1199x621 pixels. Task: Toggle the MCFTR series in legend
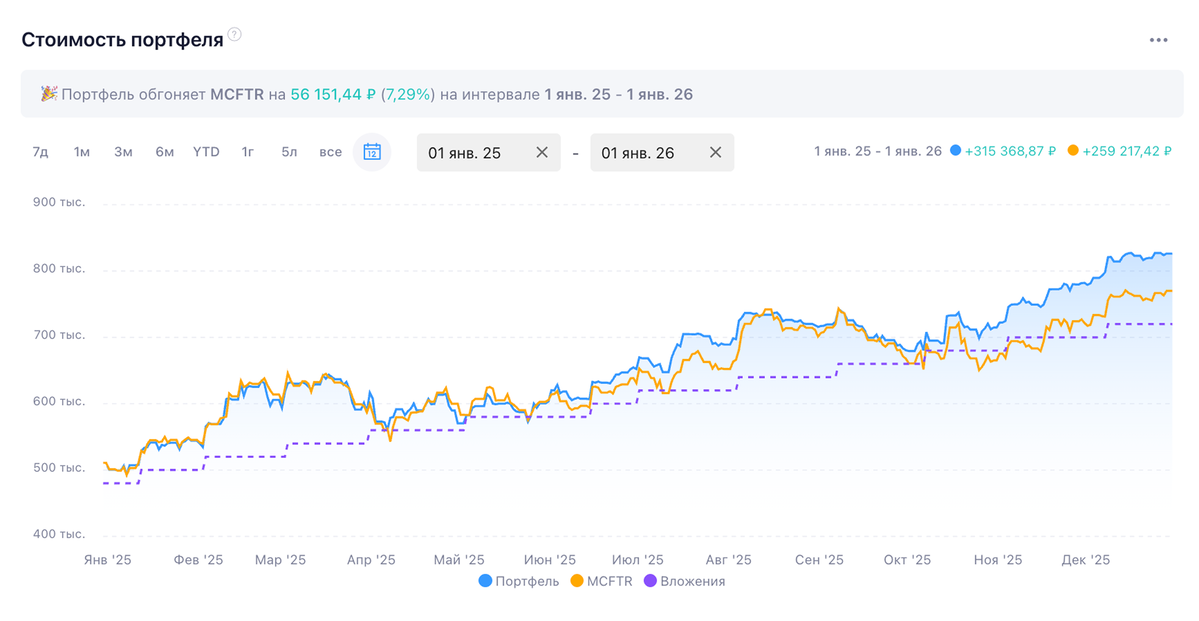pos(608,581)
